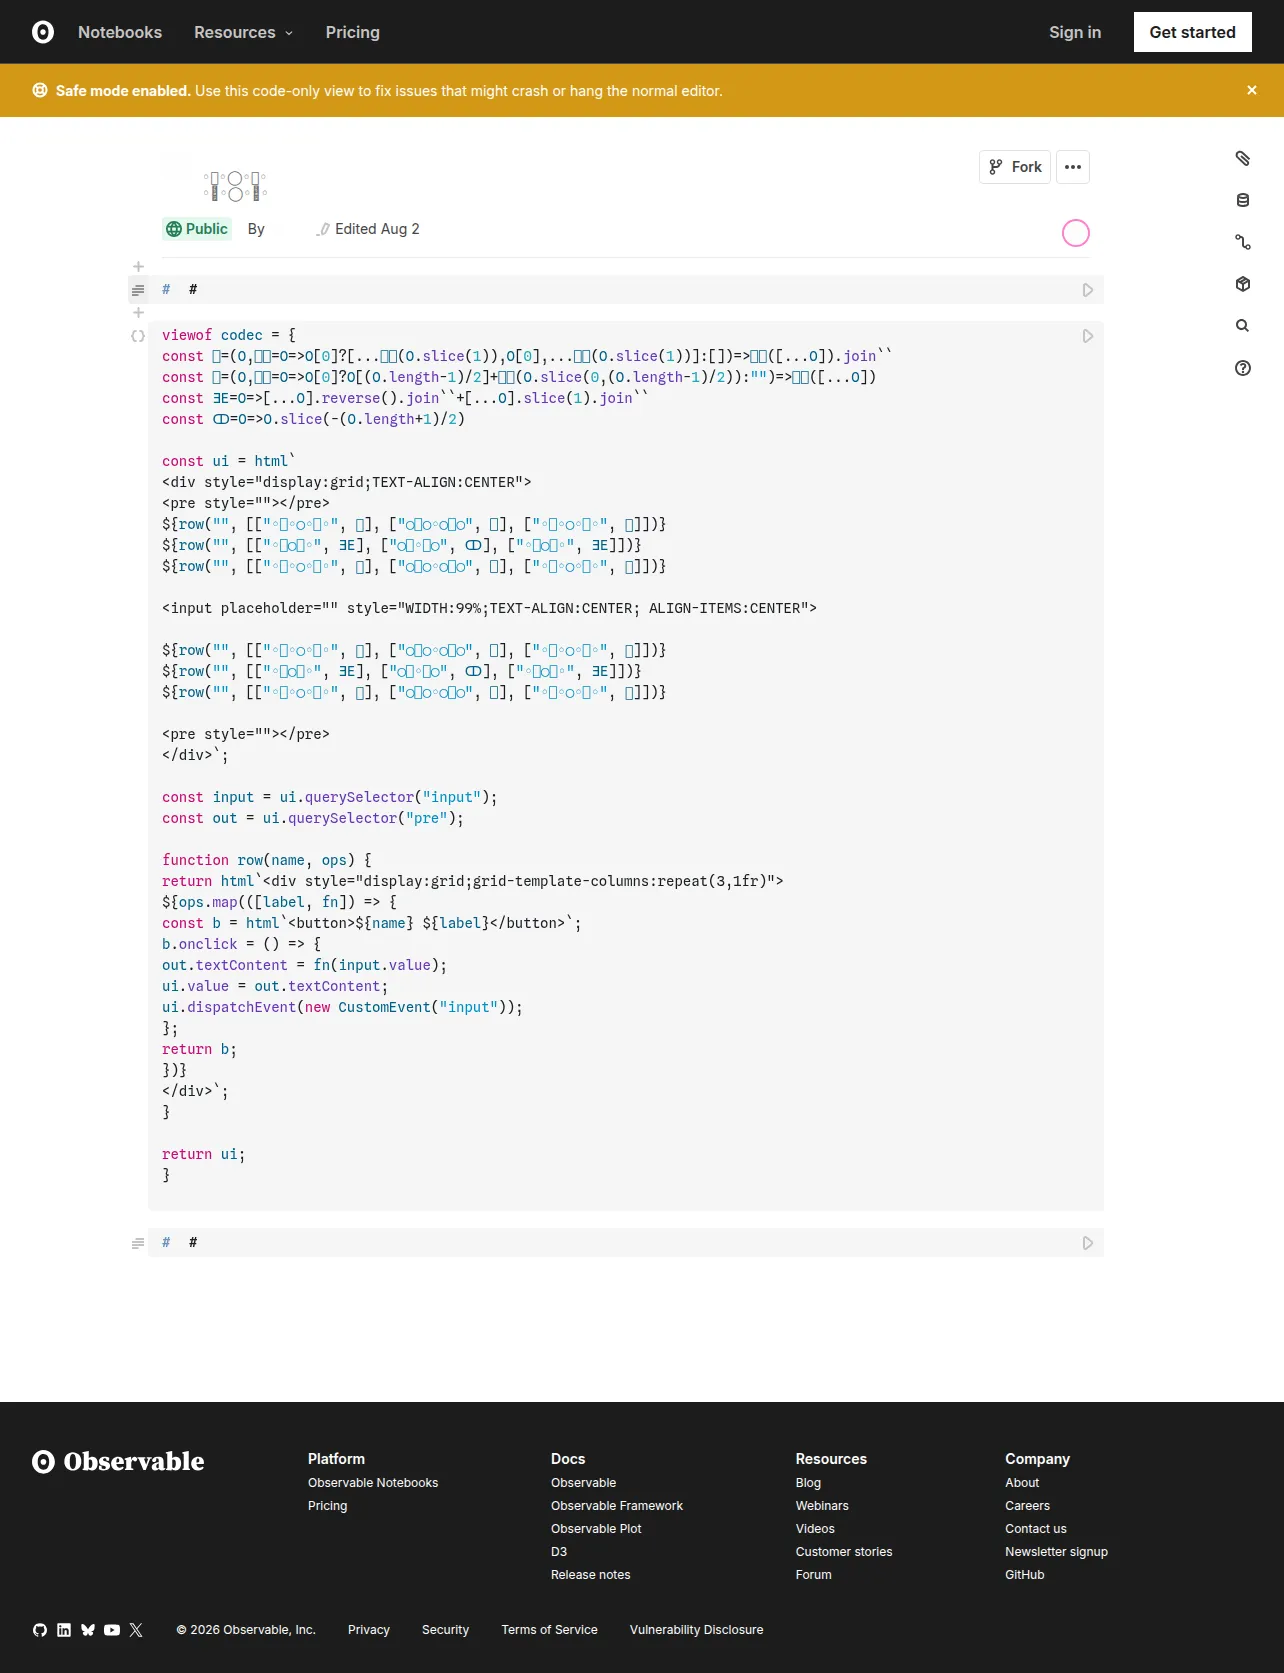This screenshot has height=1673, width=1284.
Task: Open the Videos link
Action: tap(815, 1529)
